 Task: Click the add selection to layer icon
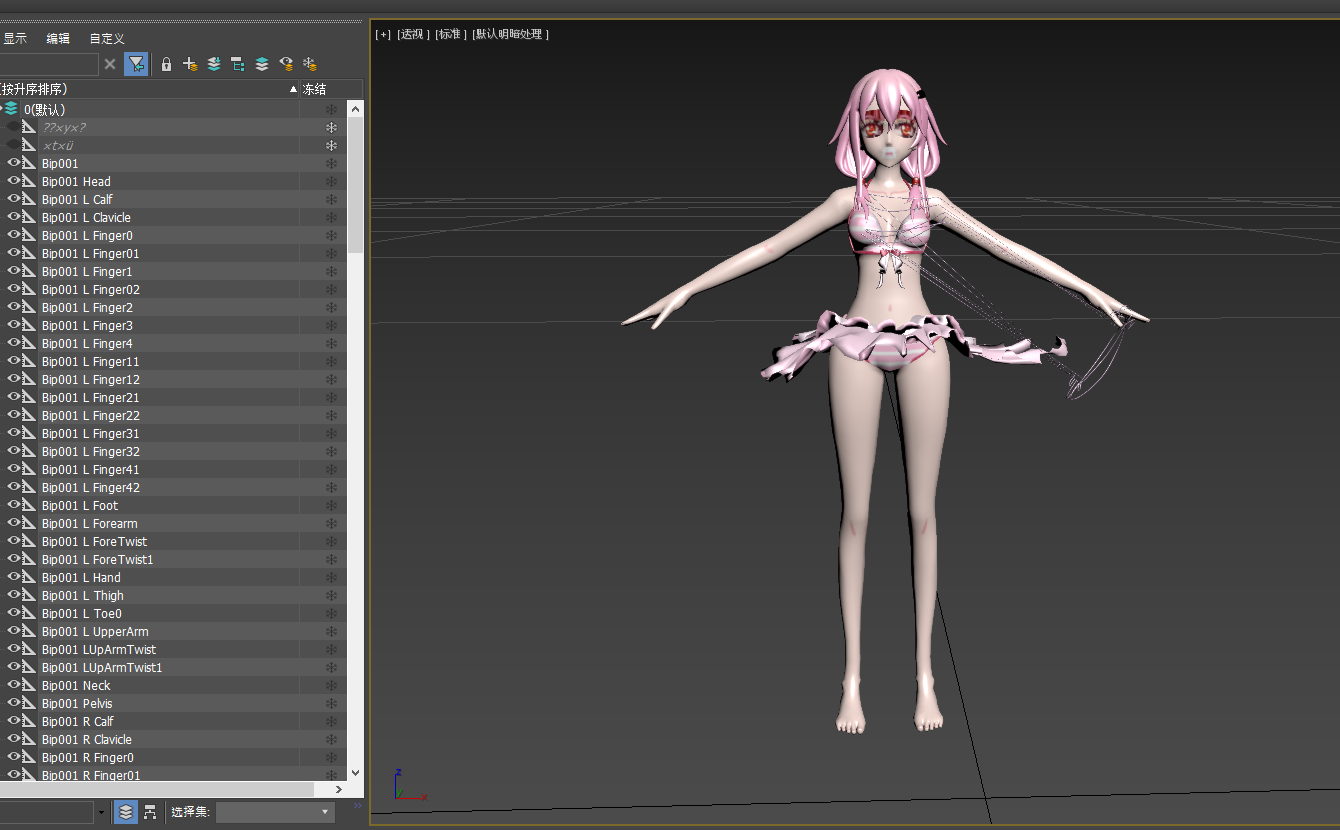coord(214,64)
